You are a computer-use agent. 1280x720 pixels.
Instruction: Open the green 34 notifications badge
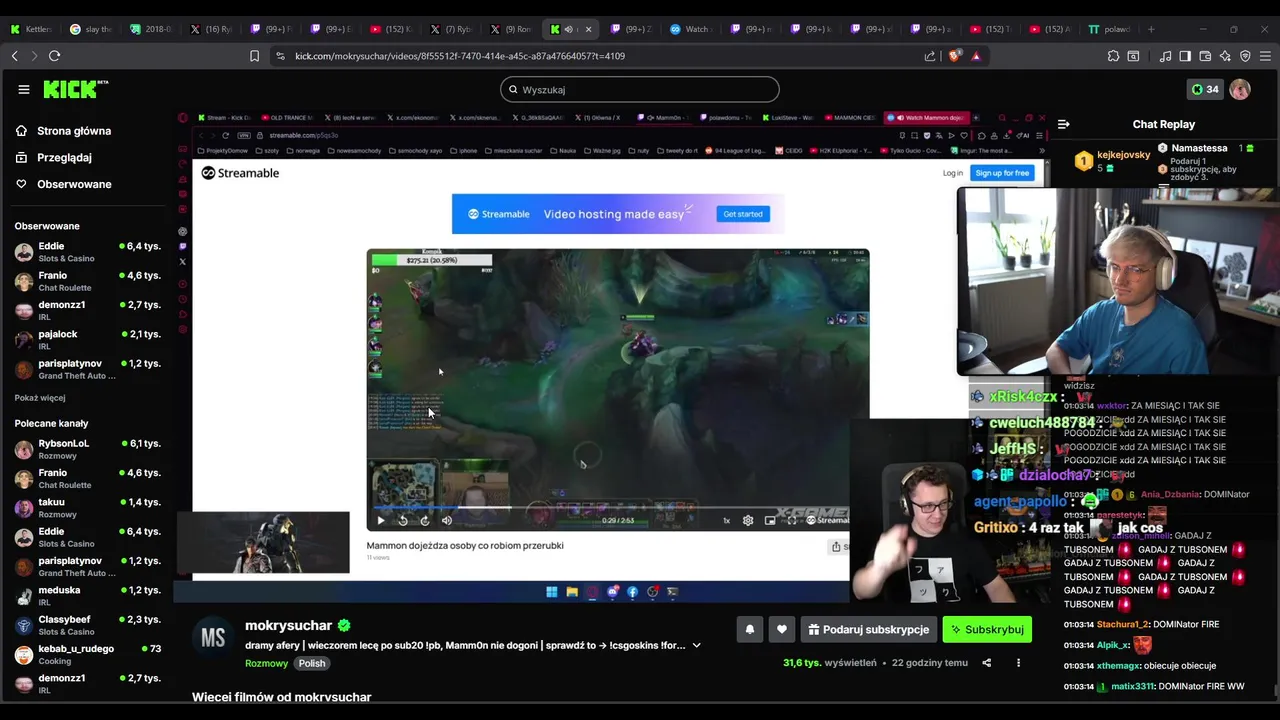click(x=1205, y=89)
